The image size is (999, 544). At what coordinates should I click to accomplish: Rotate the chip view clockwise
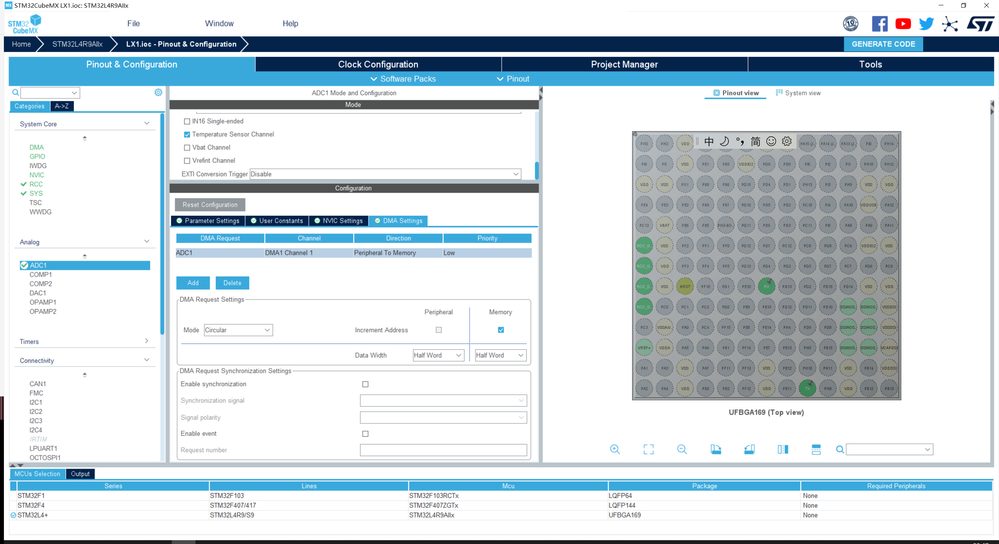point(716,449)
